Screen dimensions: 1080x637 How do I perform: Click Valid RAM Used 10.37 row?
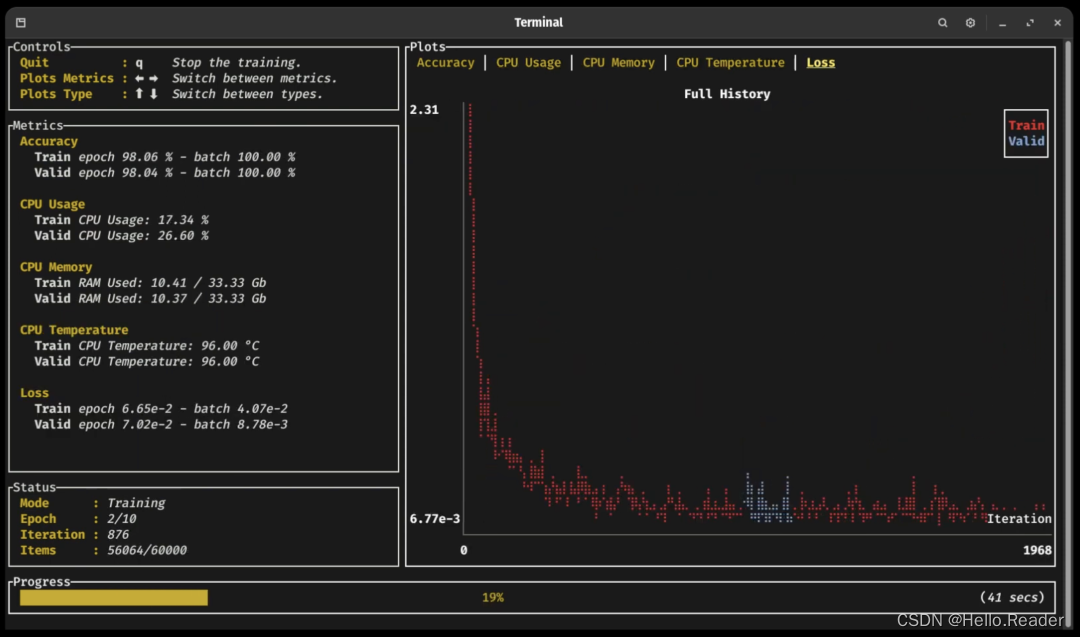pos(150,299)
